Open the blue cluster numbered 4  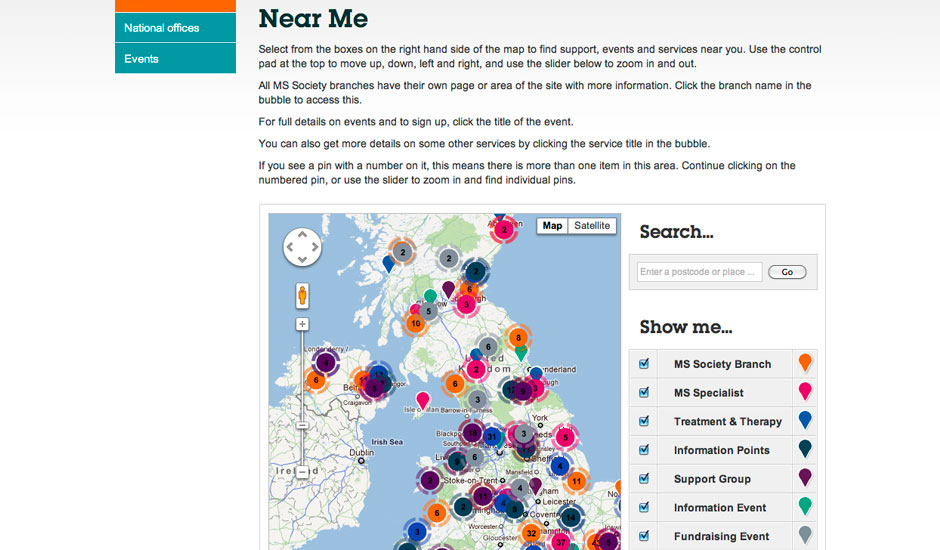click(560, 465)
